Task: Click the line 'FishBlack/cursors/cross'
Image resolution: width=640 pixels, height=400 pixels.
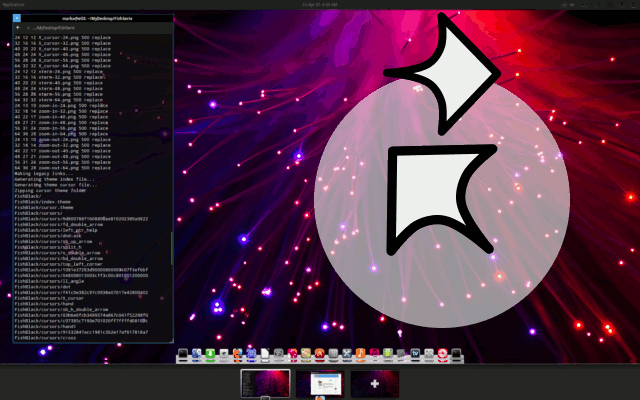Action: coord(45,338)
